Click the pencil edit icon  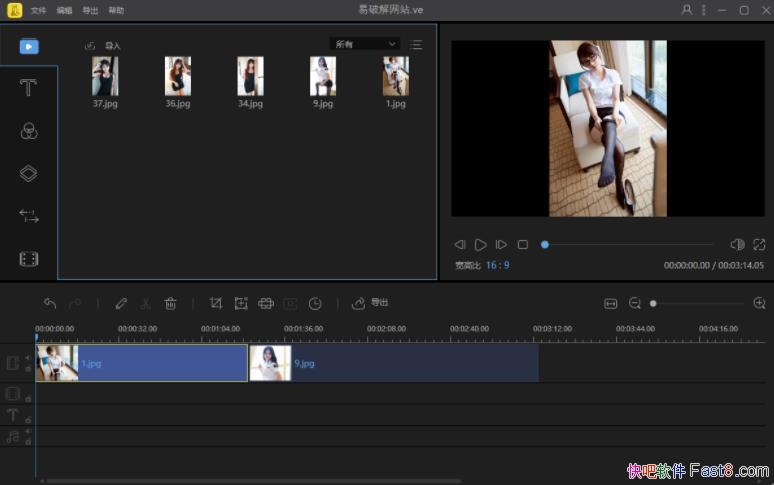click(121, 303)
